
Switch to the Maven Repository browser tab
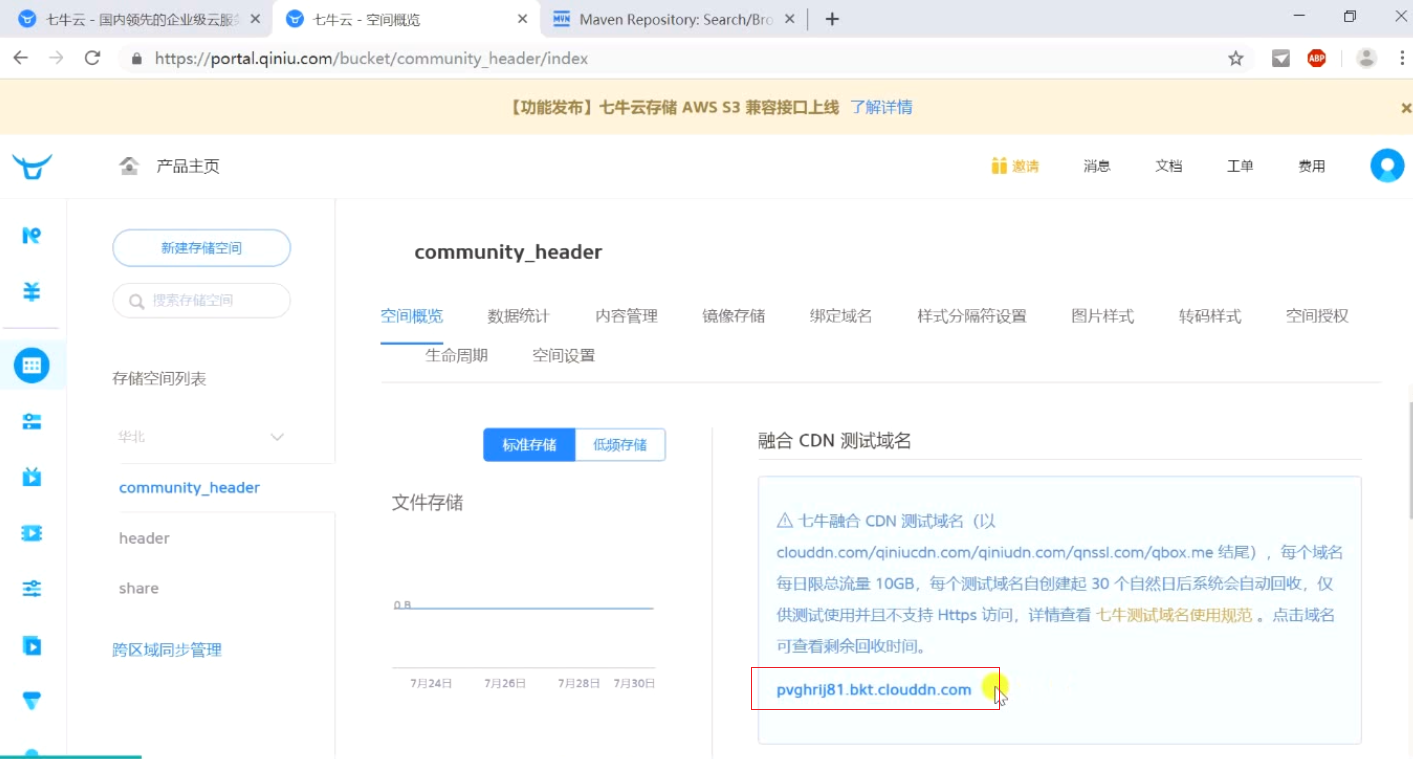pyautogui.click(x=675, y=19)
